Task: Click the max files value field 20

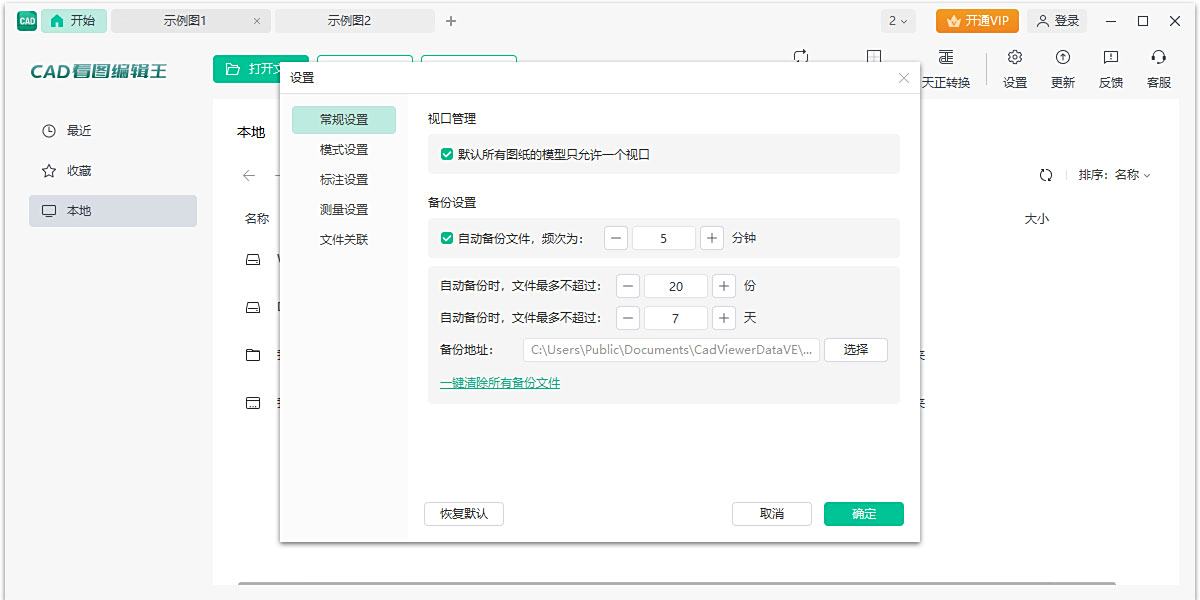Action: [x=676, y=286]
